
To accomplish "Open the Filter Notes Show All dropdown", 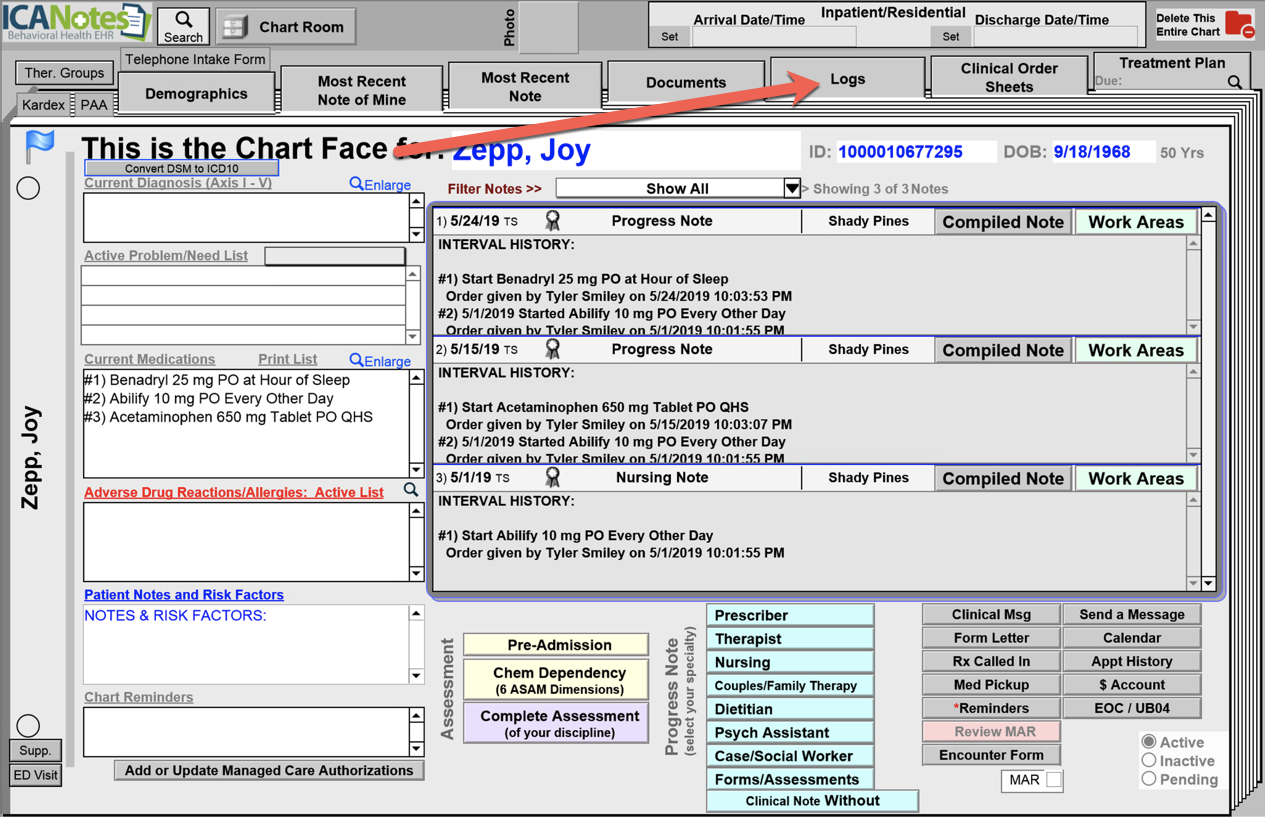I will (791, 188).
